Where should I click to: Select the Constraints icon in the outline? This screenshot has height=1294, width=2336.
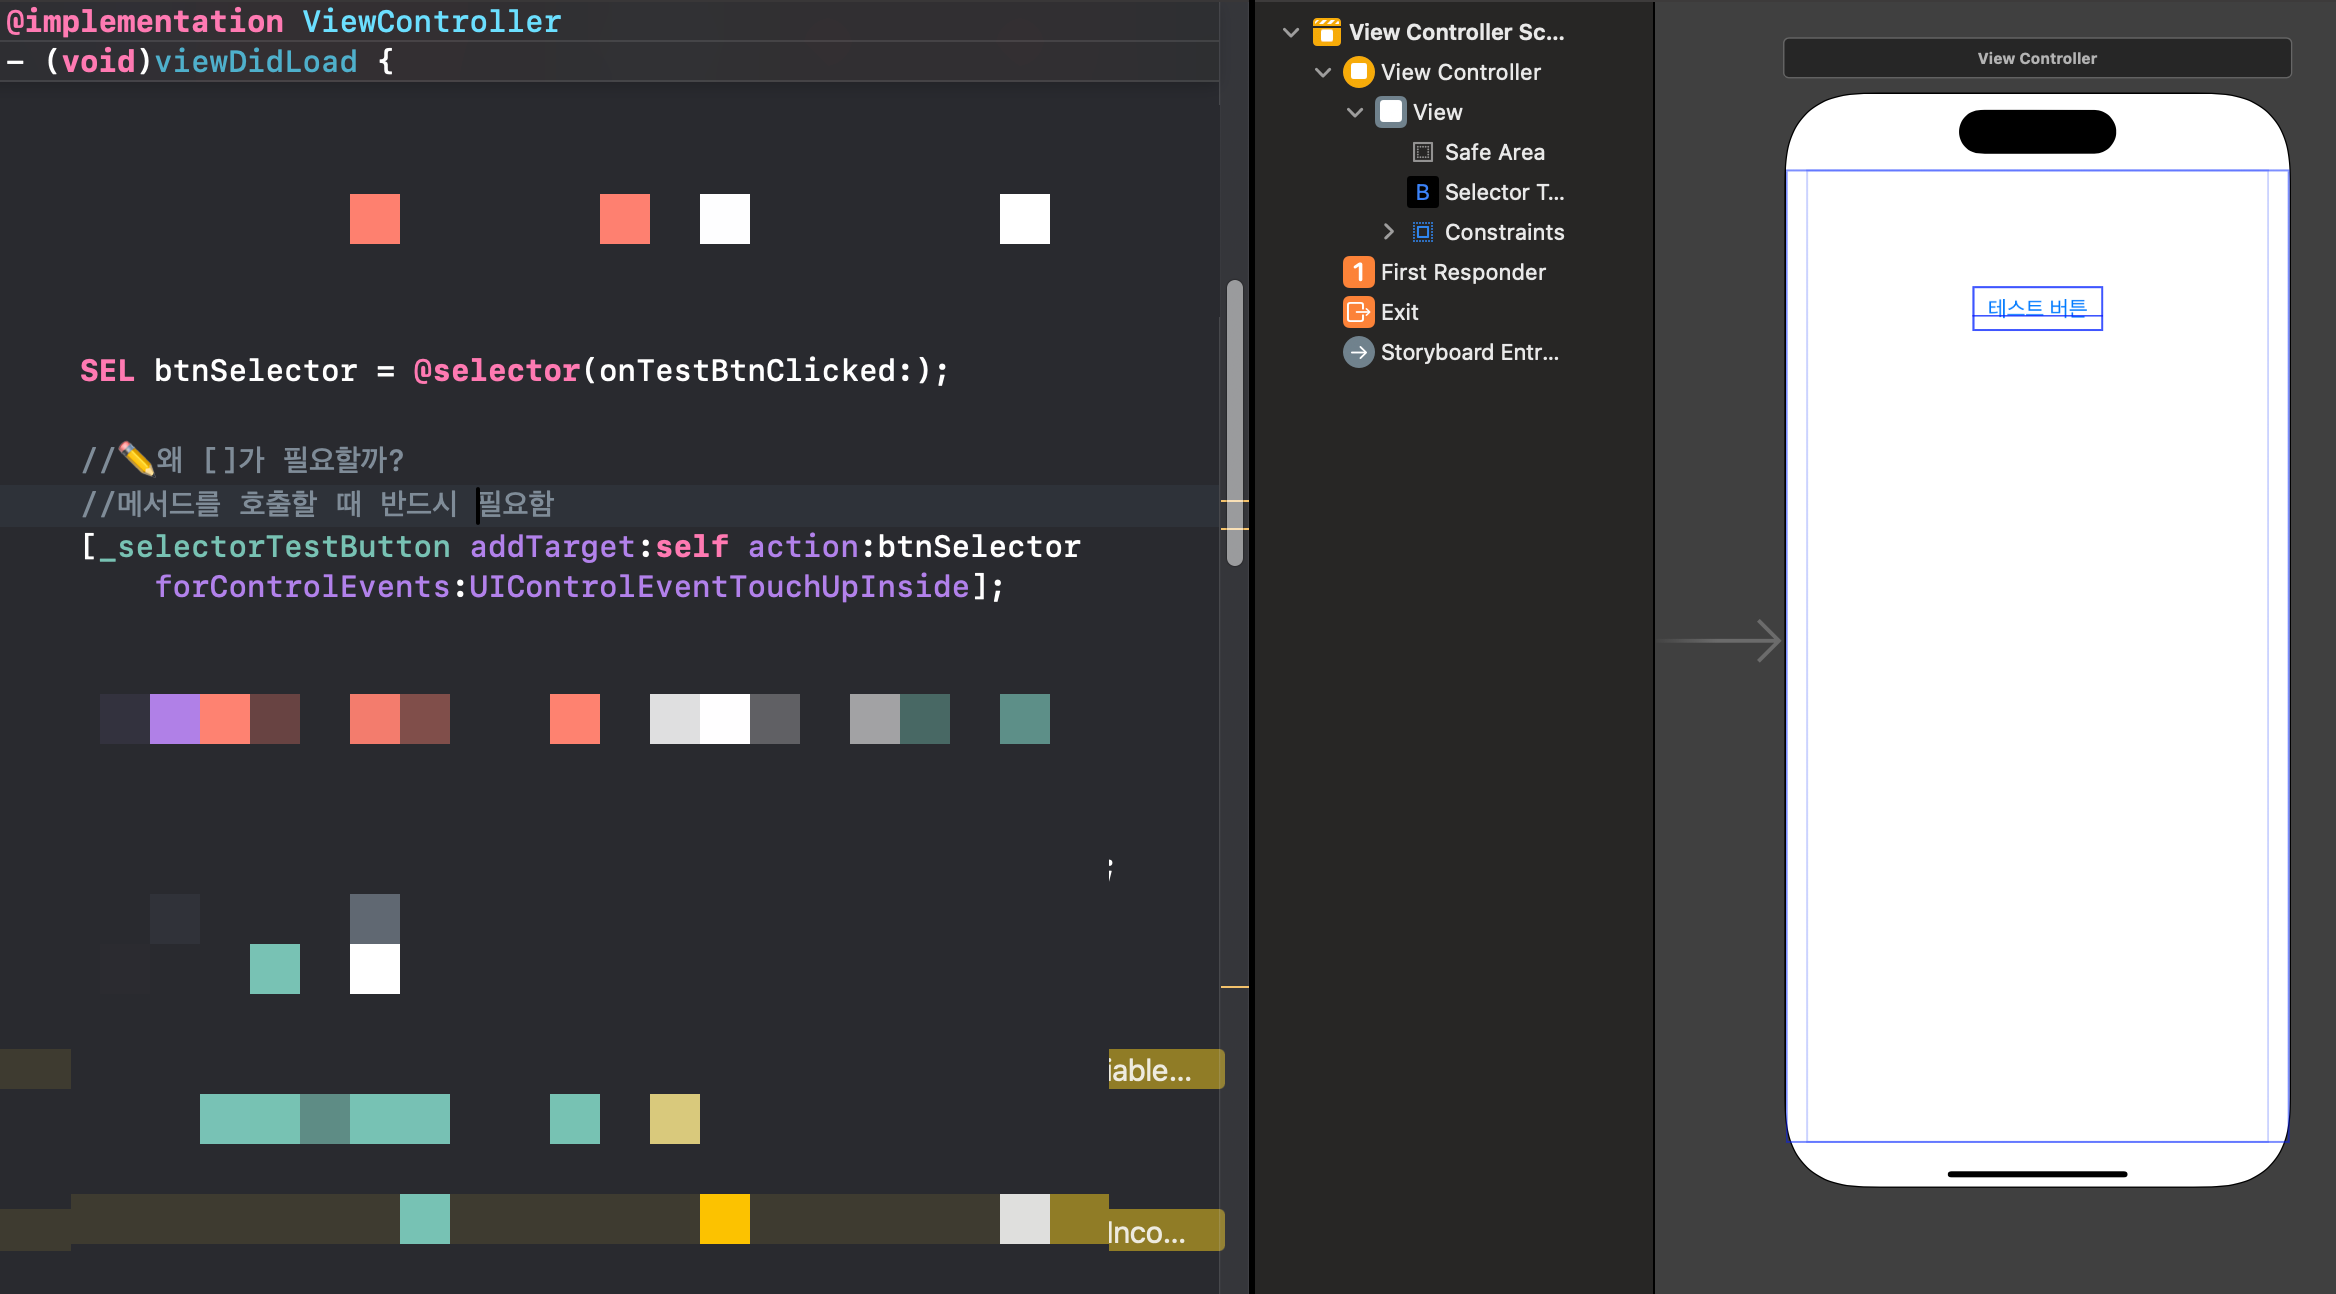(x=1422, y=232)
